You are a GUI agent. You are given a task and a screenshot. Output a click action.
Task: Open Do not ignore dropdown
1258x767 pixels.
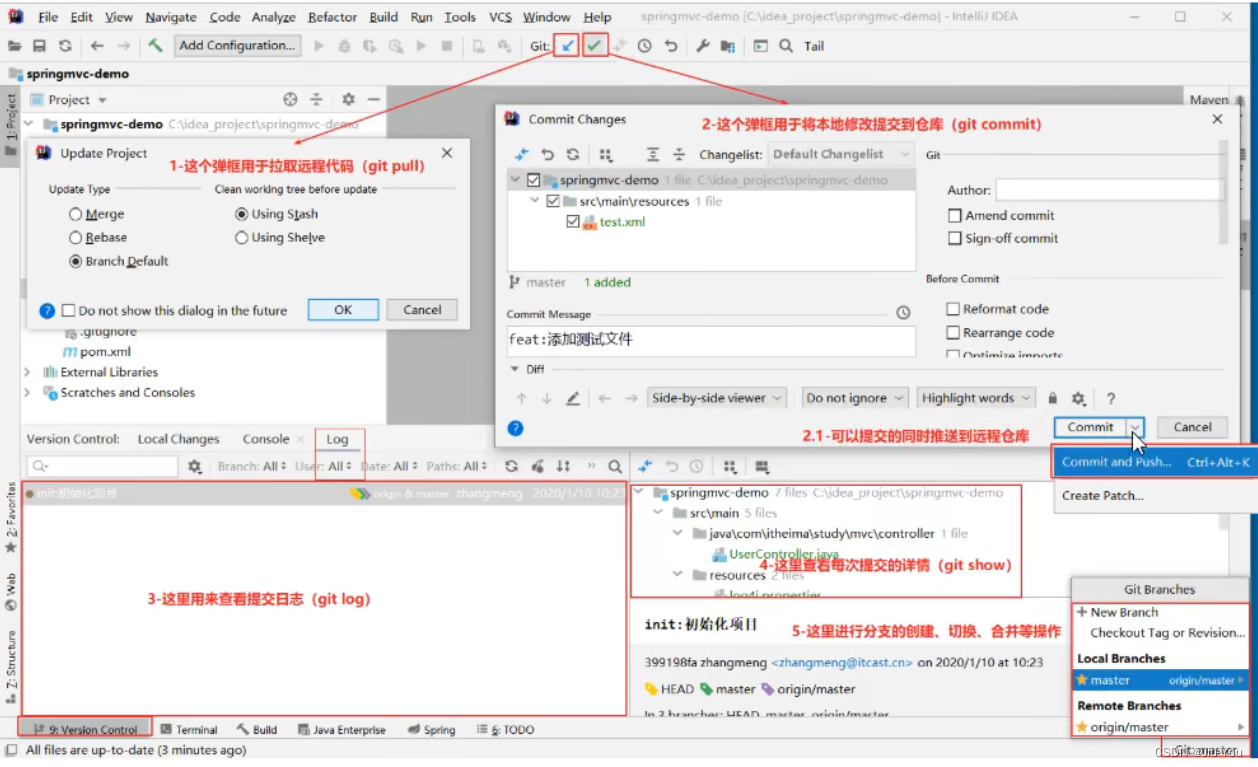coord(855,398)
